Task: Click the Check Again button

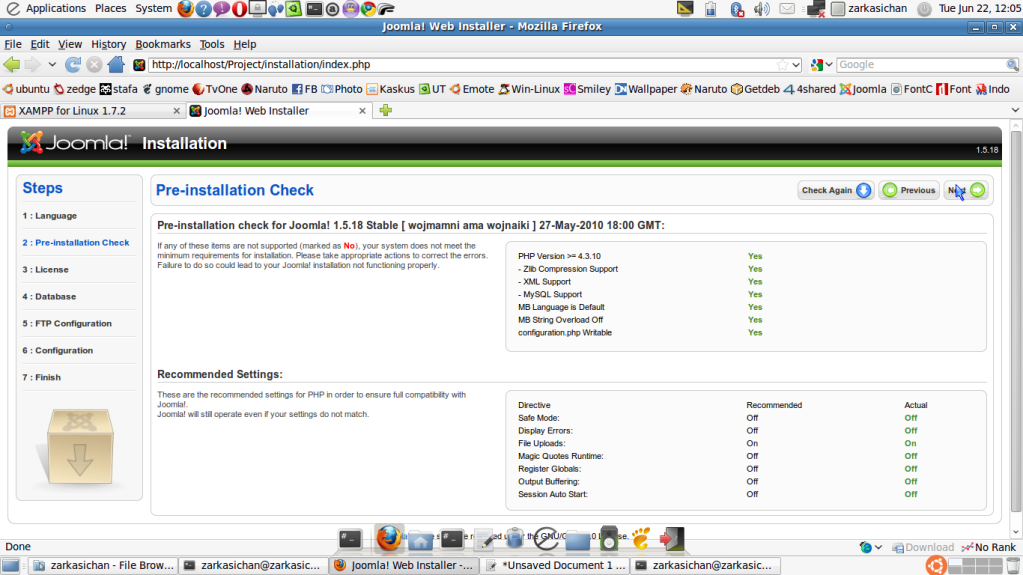Action: coord(836,190)
